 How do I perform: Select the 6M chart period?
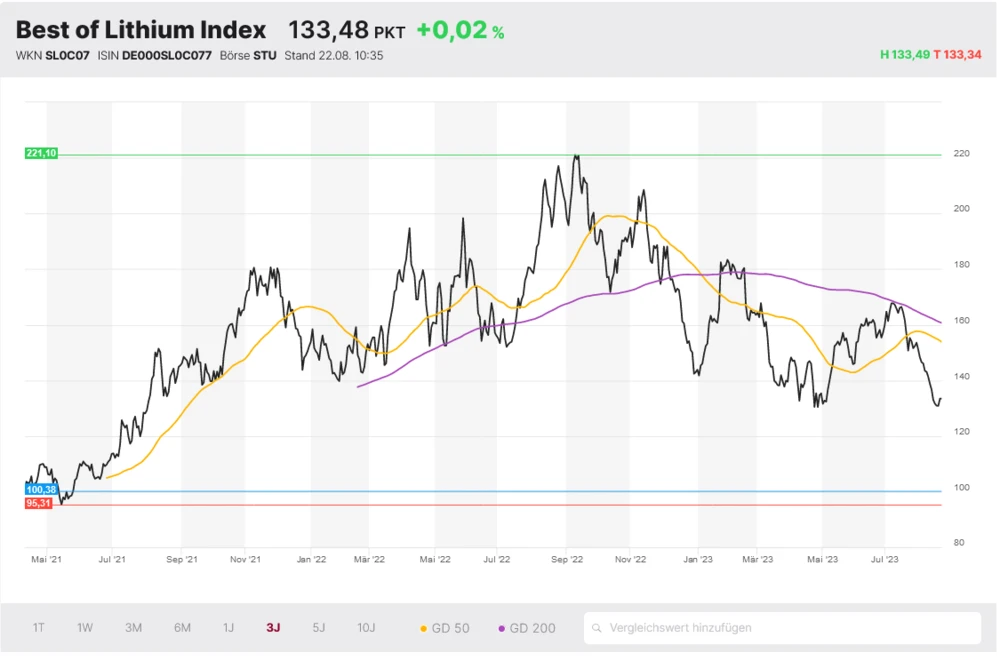coord(182,628)
